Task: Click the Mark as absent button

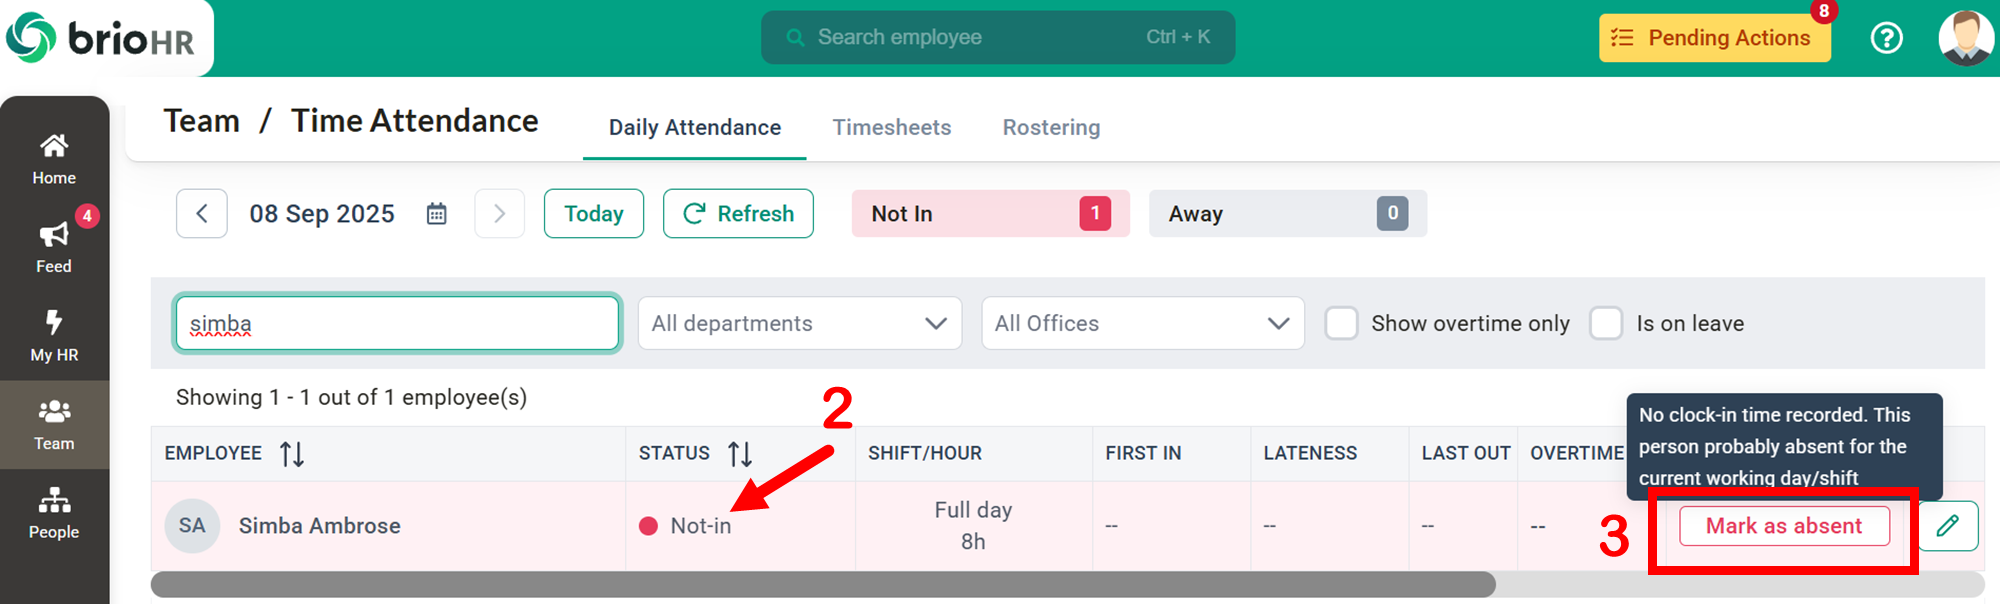Action: click(x=1784, y=526)
